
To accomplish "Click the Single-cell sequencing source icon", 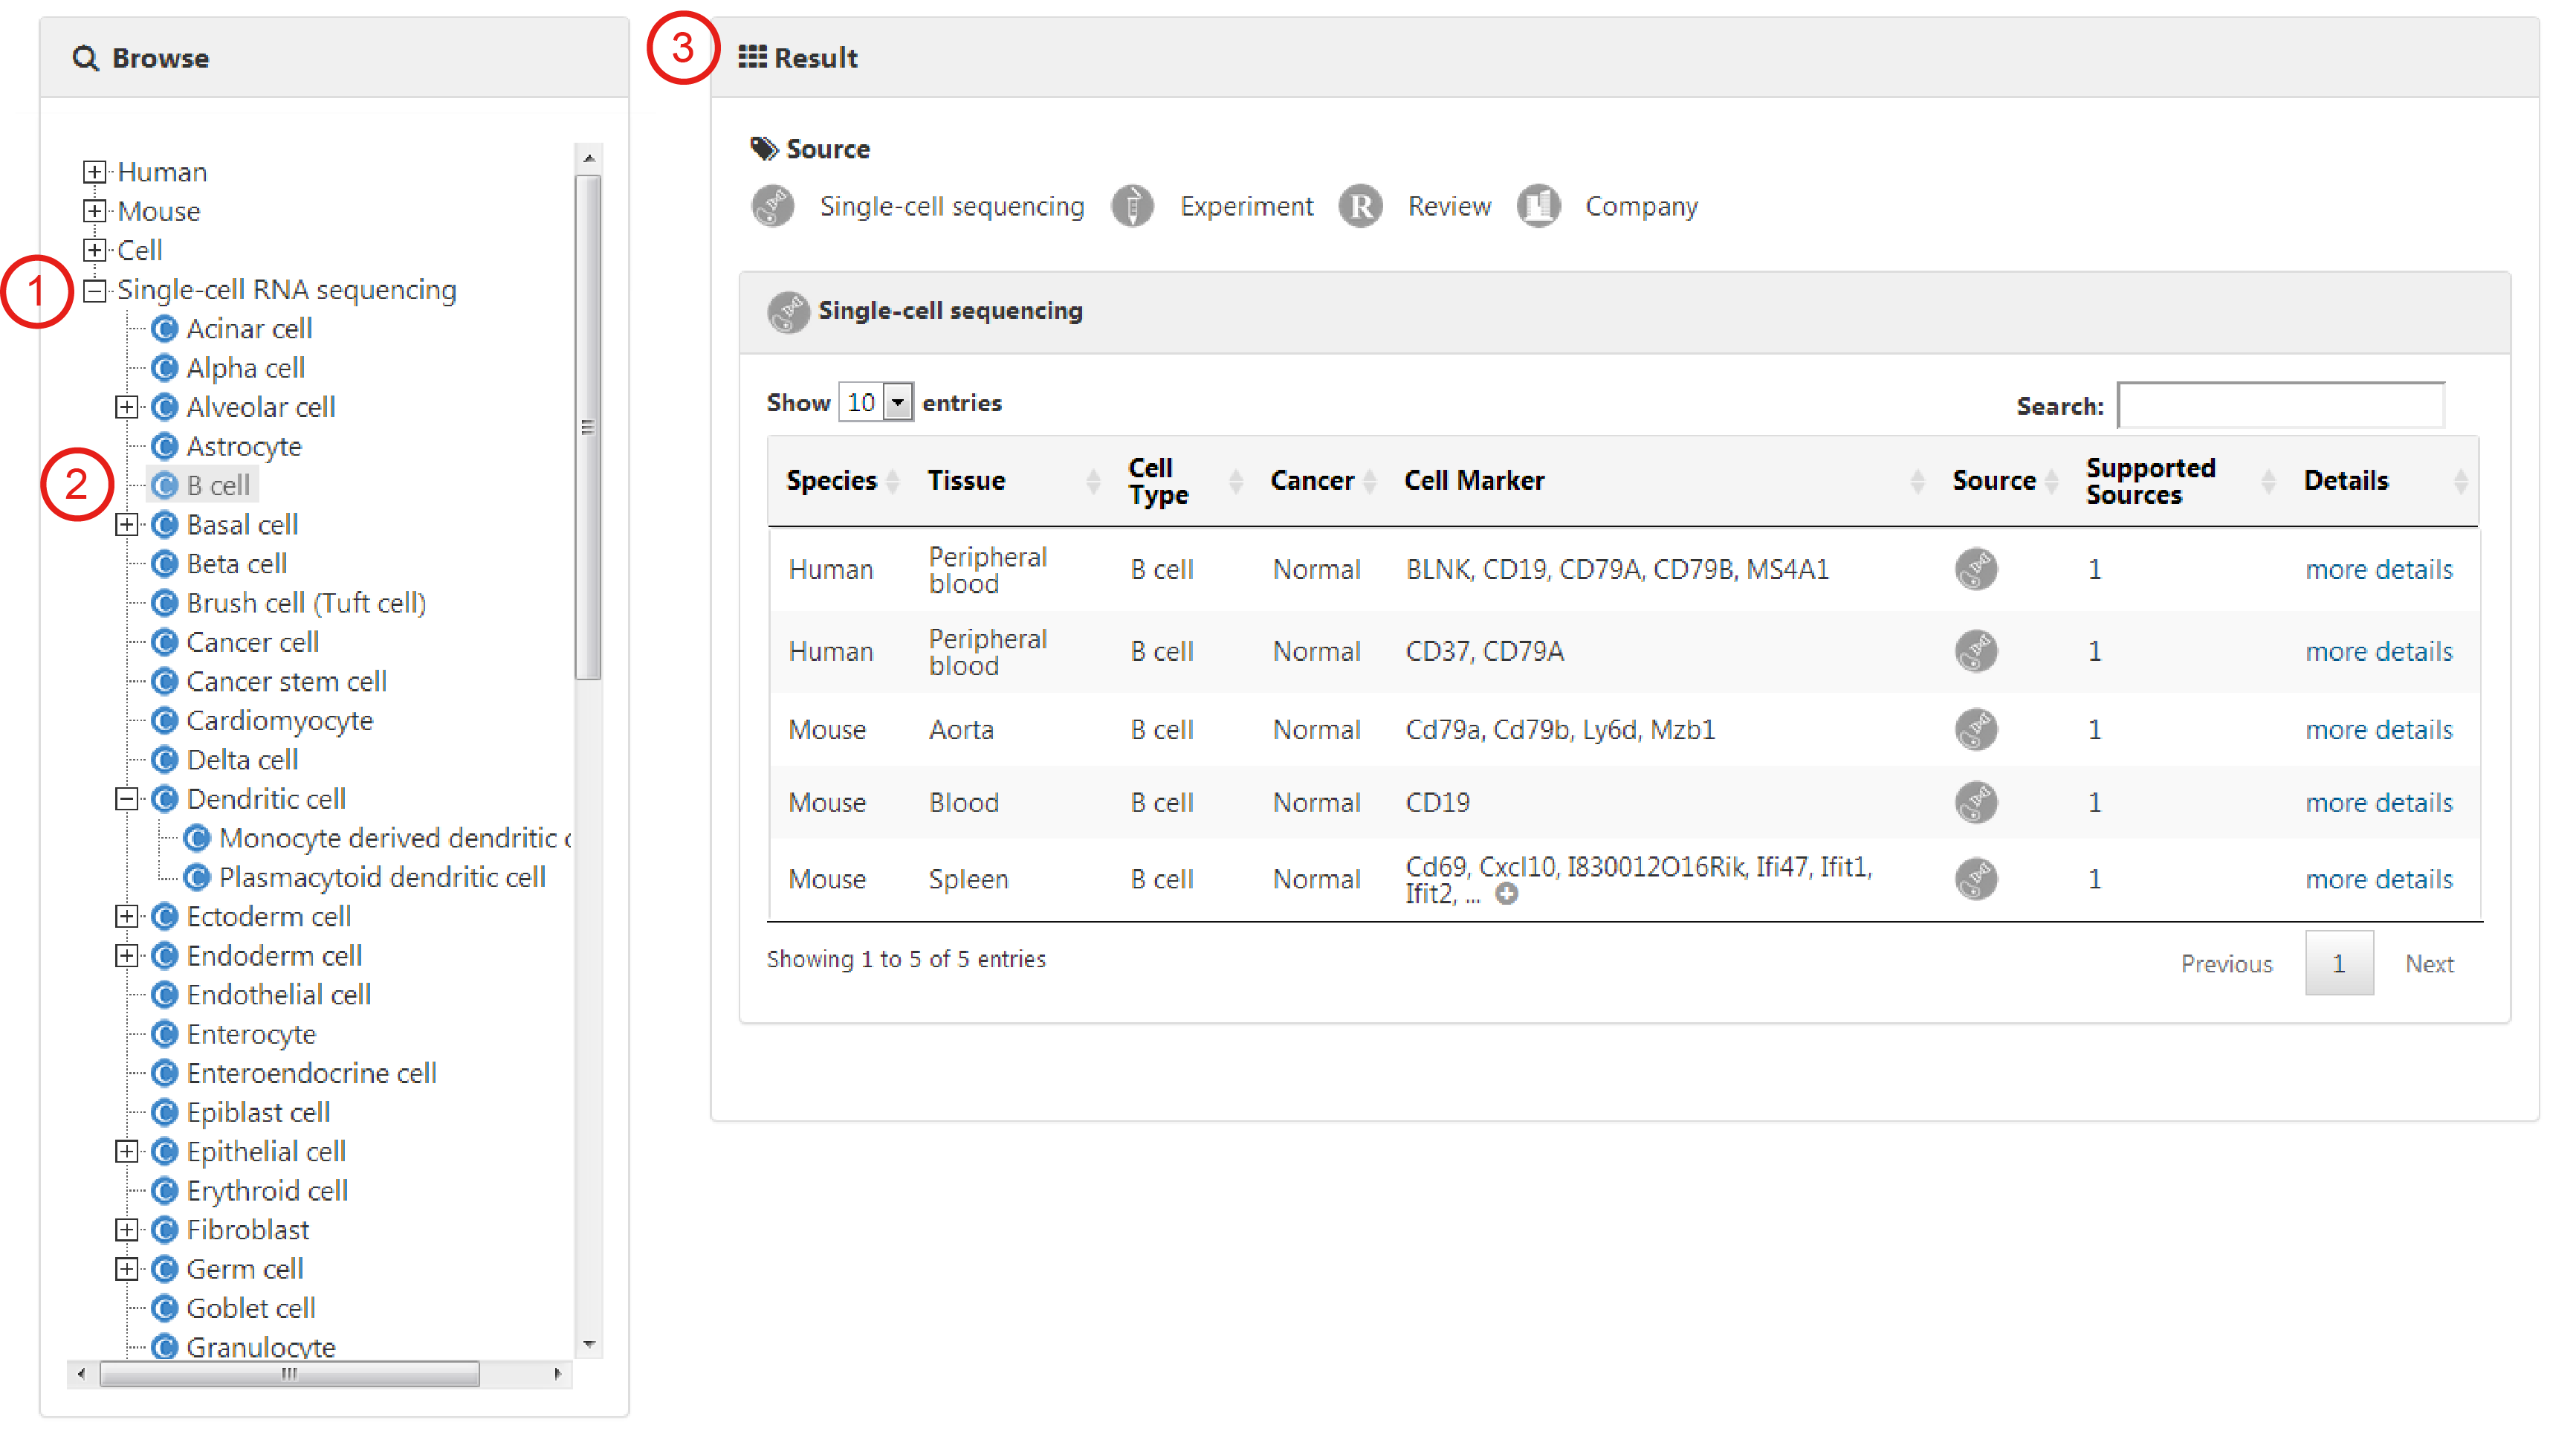I will pyautogui.click(x=772, y=206).
